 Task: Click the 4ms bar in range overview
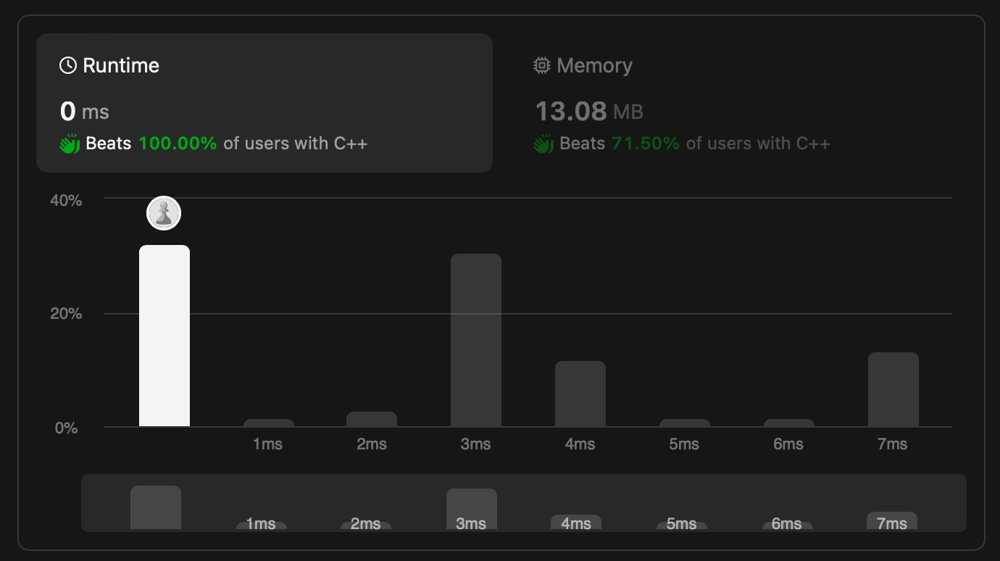pyautogui.click(x=576, y=522)
